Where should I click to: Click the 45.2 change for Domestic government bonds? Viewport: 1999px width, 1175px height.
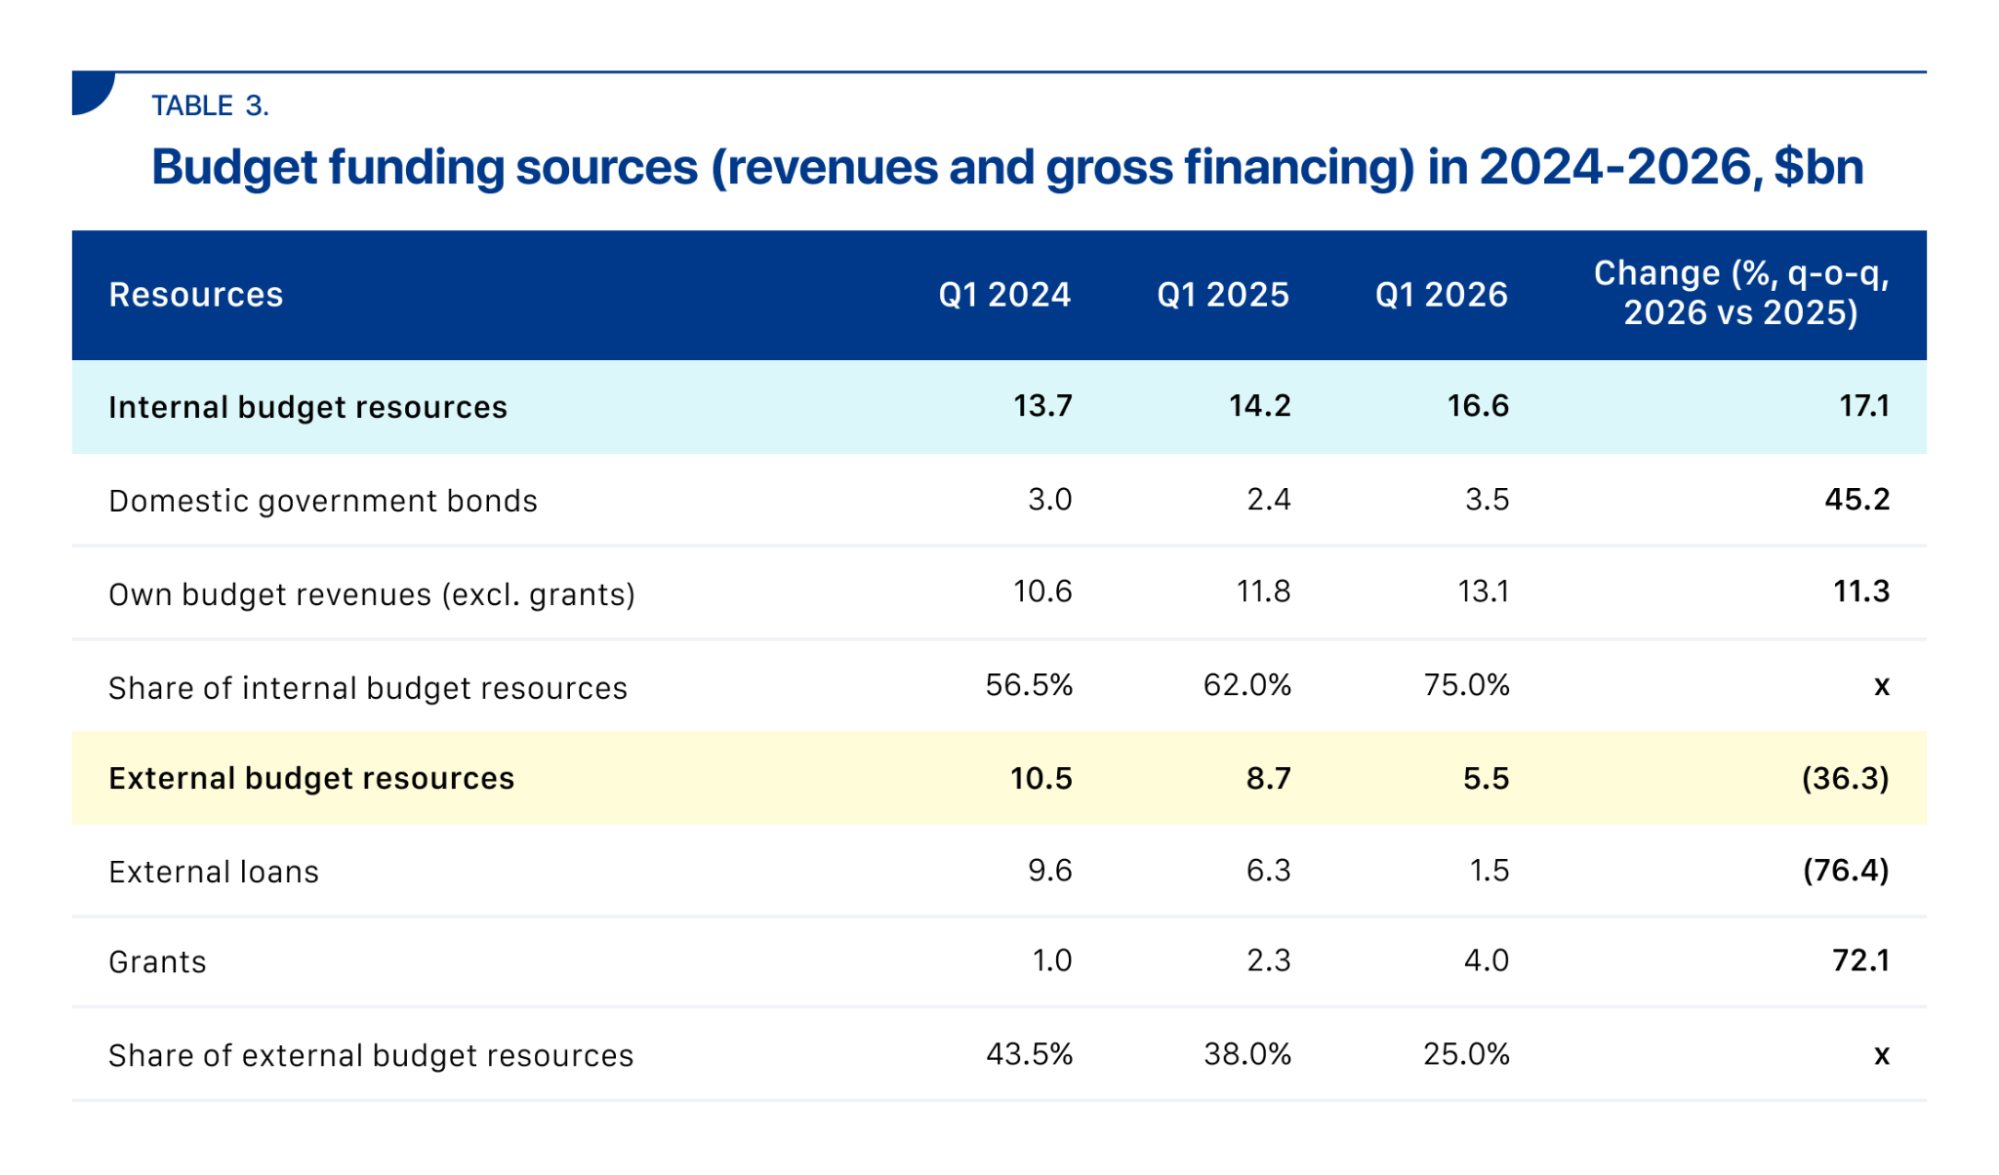pos(1857,500)
